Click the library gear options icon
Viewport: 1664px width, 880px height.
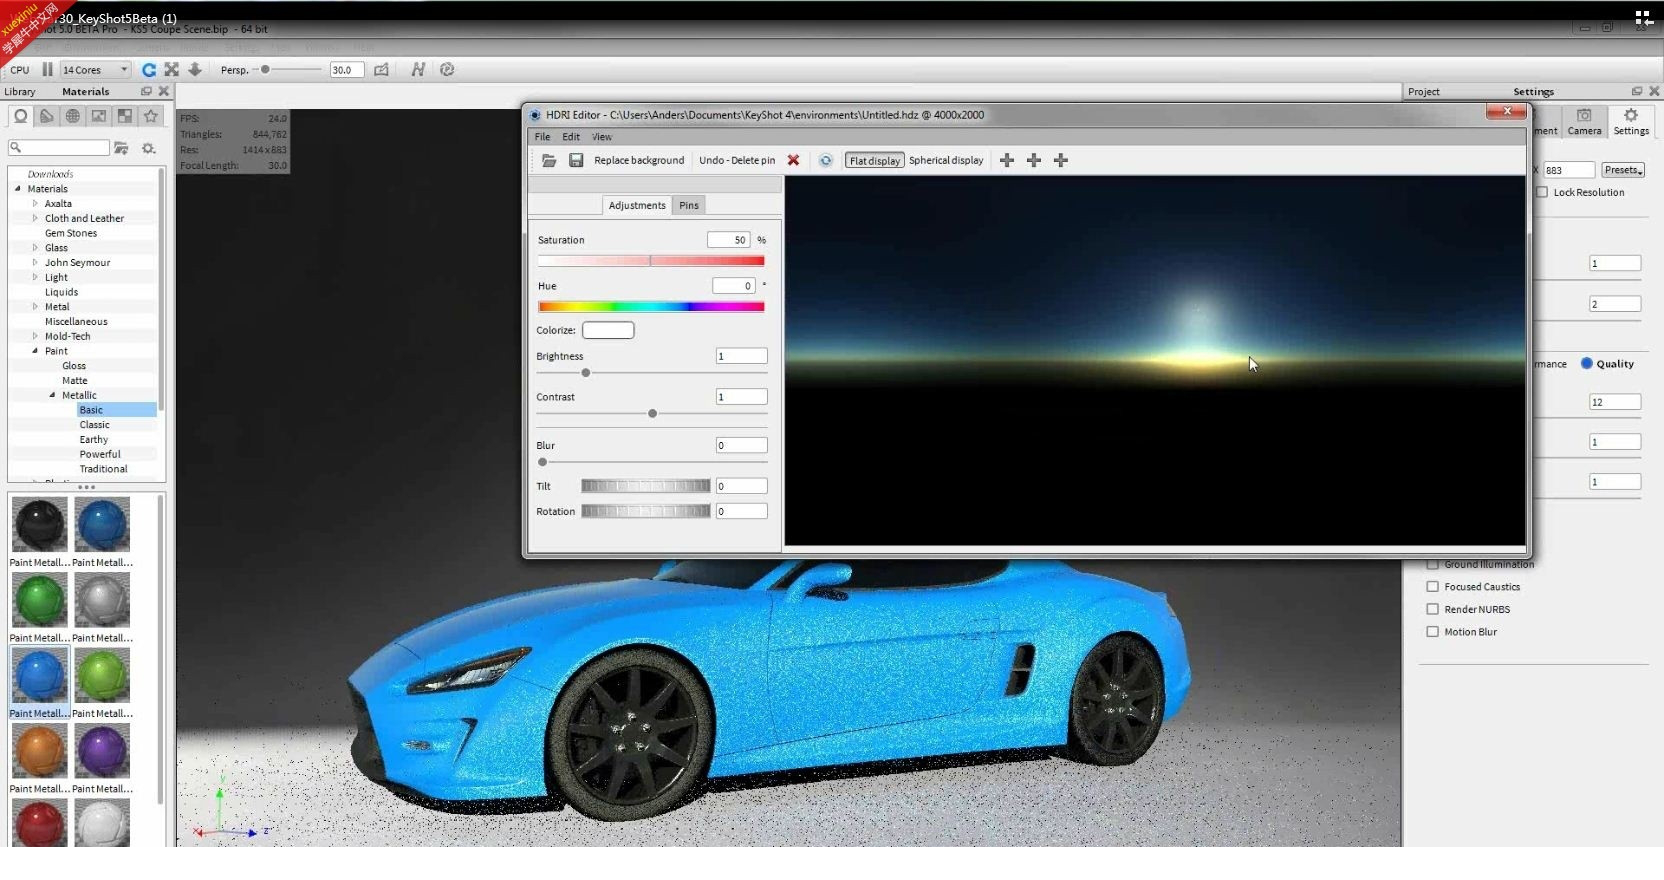click(148, 148)
